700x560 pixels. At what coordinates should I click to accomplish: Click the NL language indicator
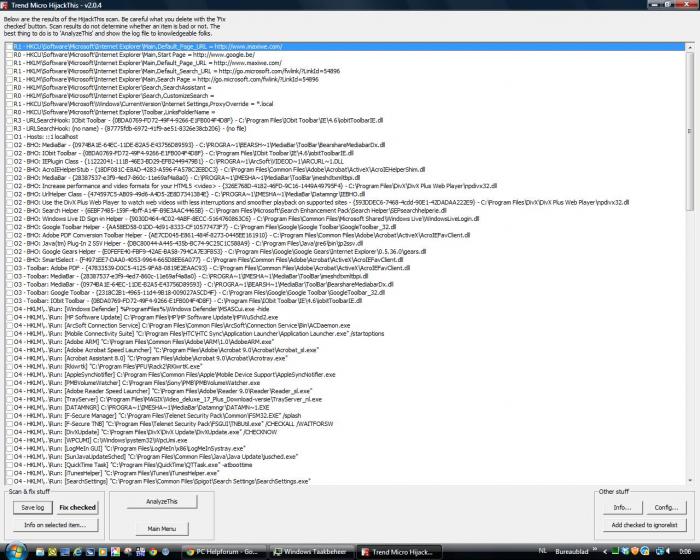pos(543,551)
